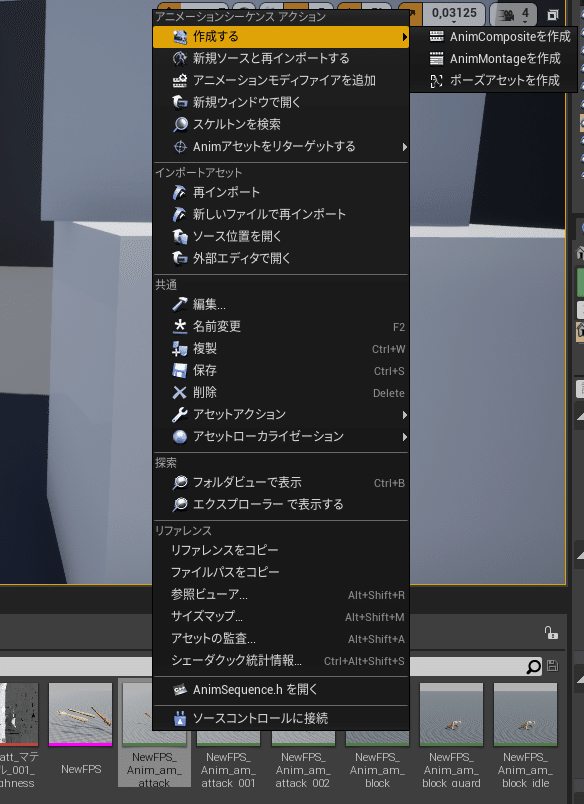This screenshot has height=804, width=584.
Task: Select the NewFPS_Anim_am_block_idle thumbnail
Action: (525, 714)
